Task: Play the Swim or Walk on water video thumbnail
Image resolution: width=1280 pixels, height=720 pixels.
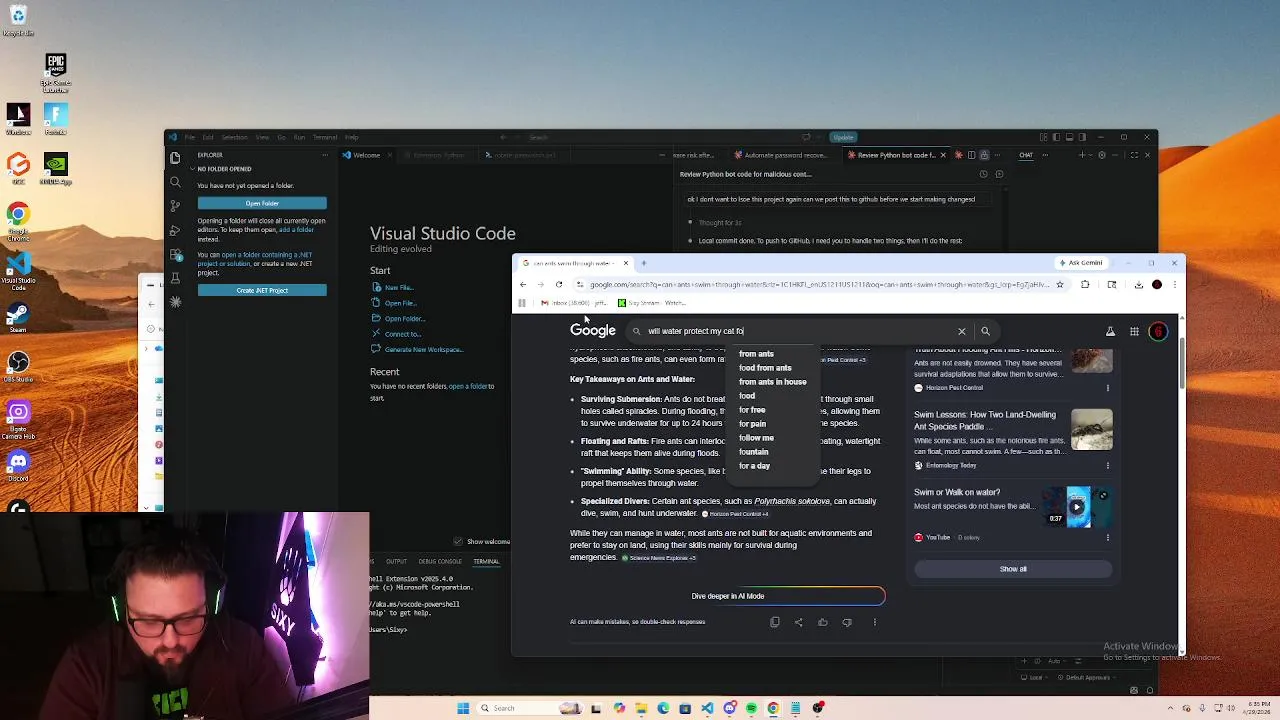Action: (x=1077, y=507)
